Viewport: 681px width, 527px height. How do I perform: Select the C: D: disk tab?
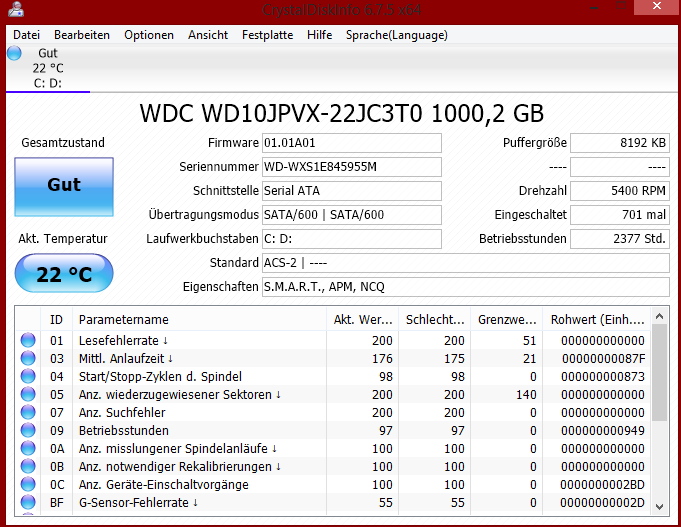(x=48, y=68)
